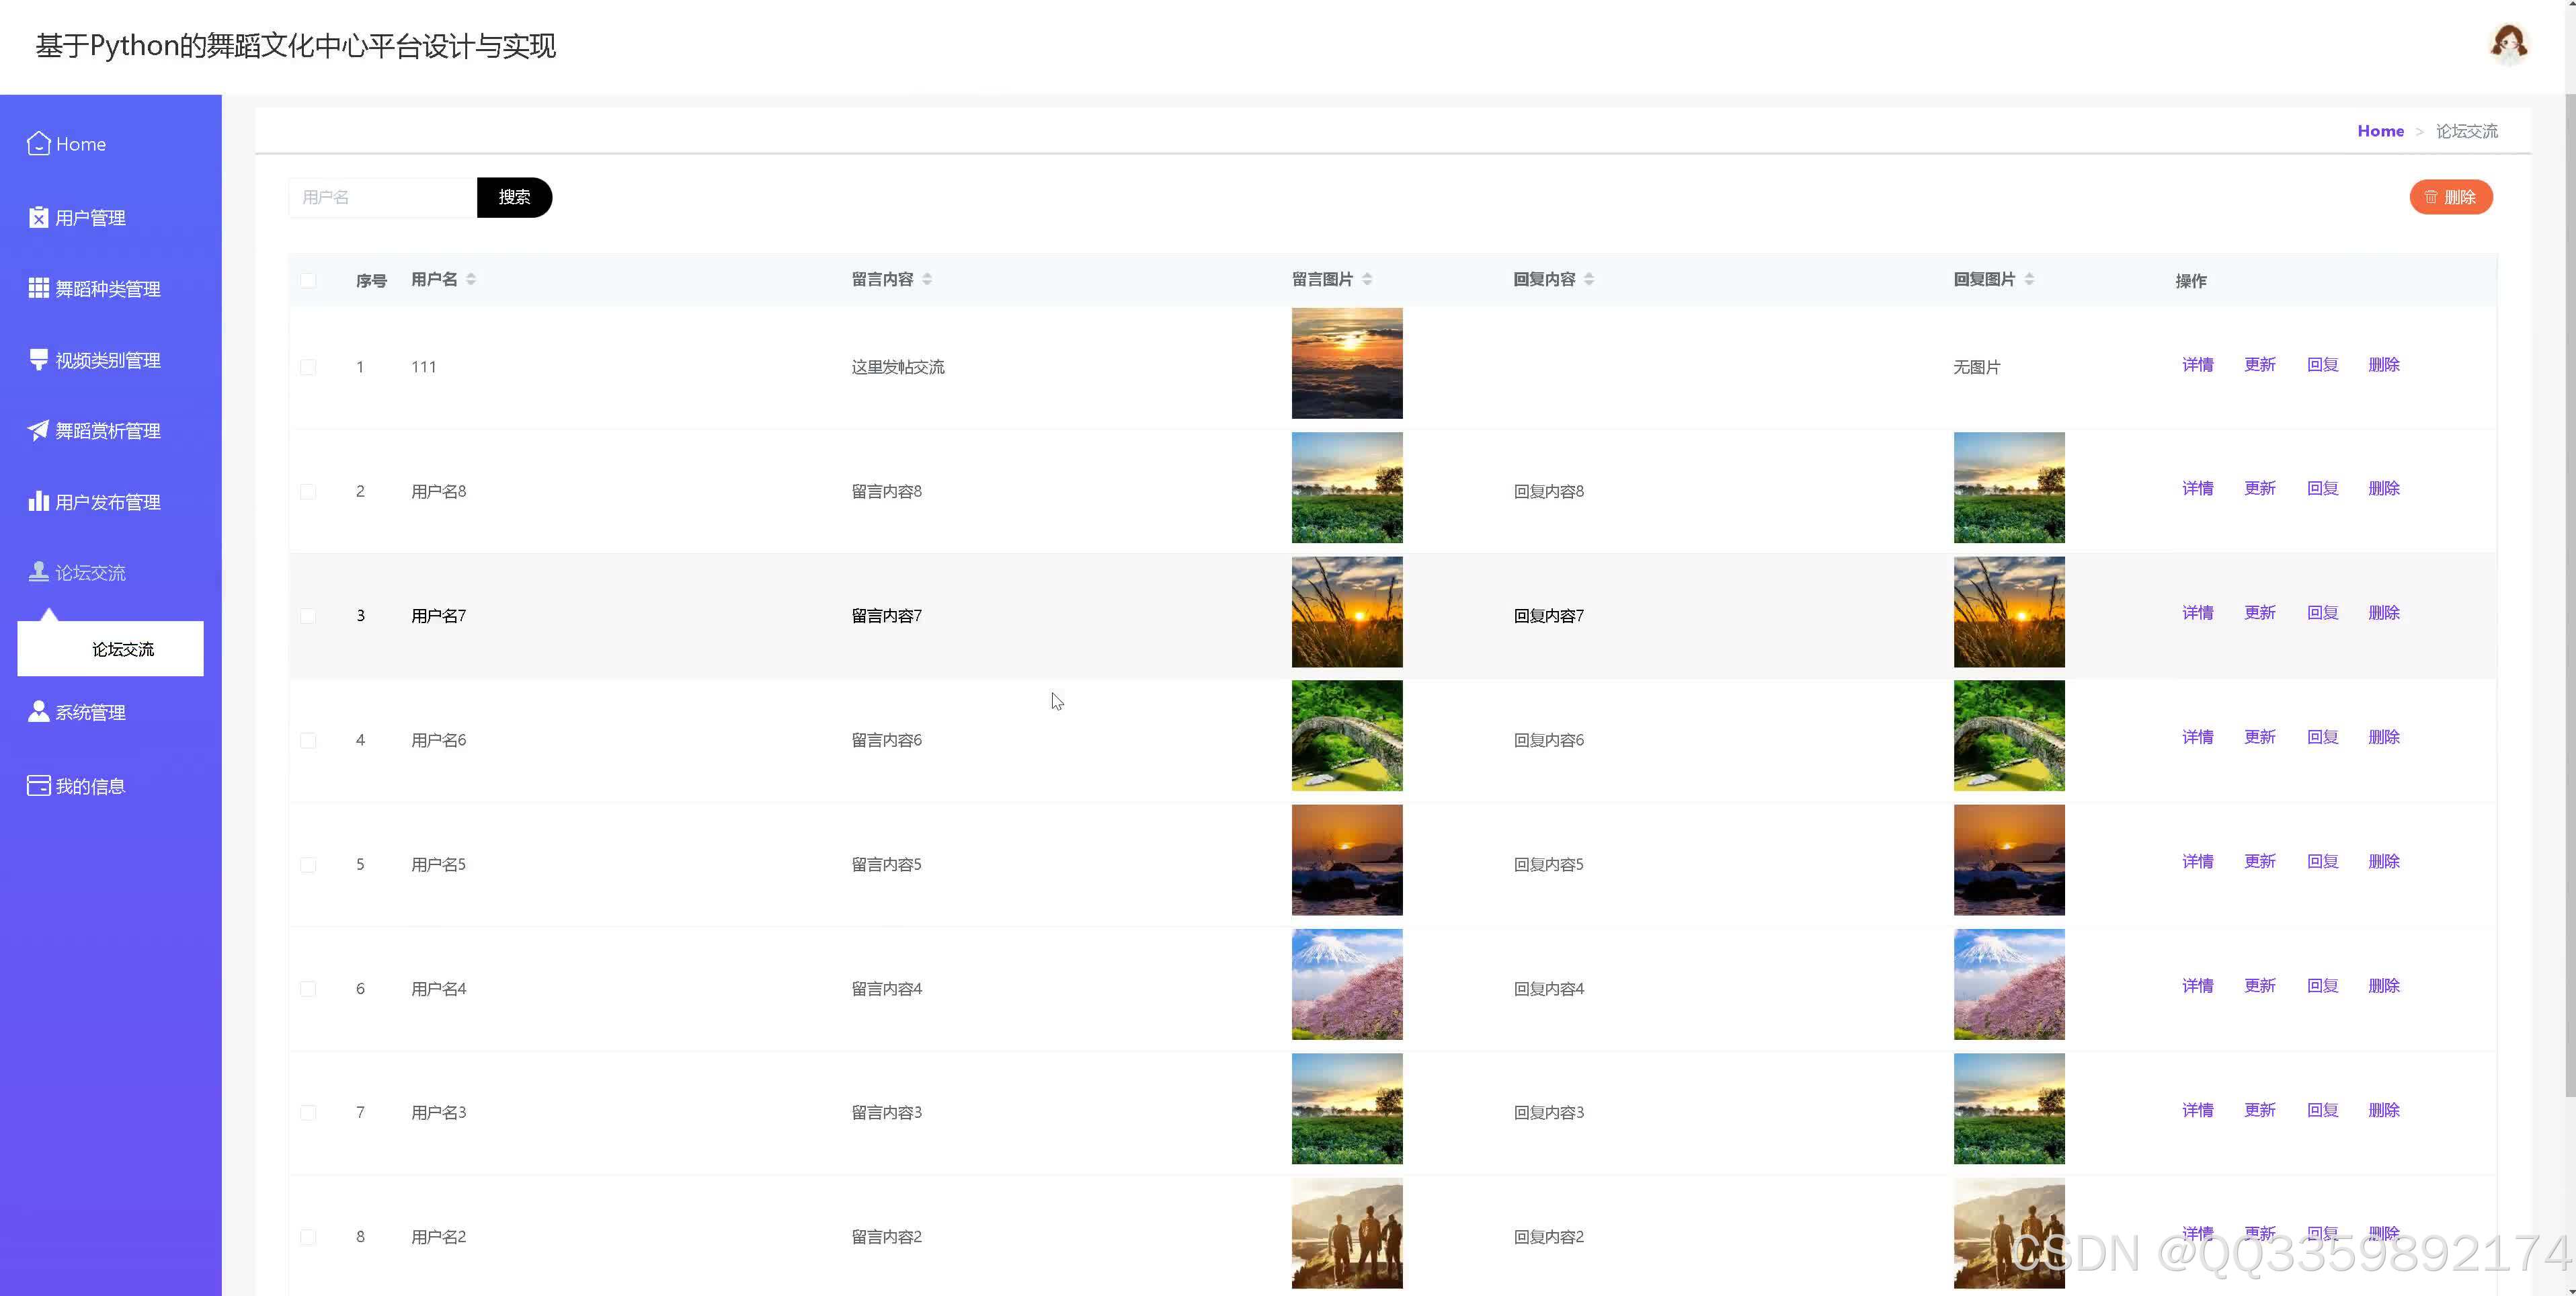
Task: Sort by 用户名 column arrows
Action: [471, 279]
